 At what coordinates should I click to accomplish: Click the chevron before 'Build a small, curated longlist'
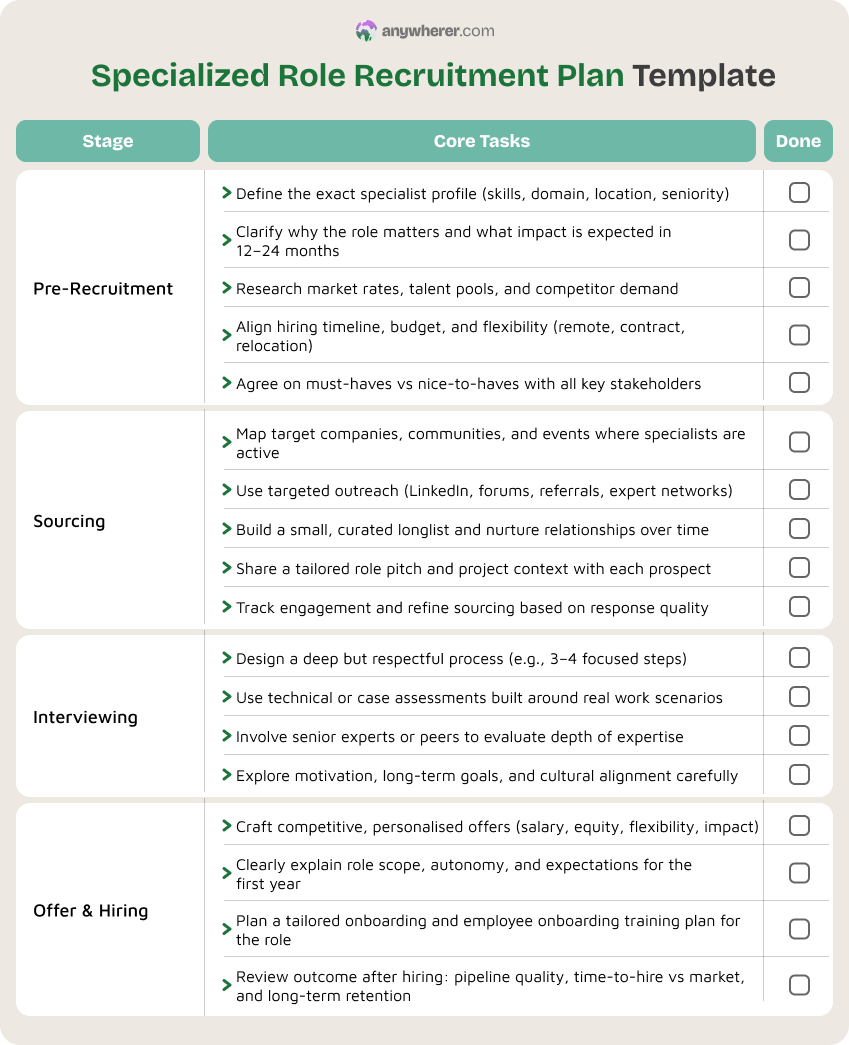coord(227,529)
